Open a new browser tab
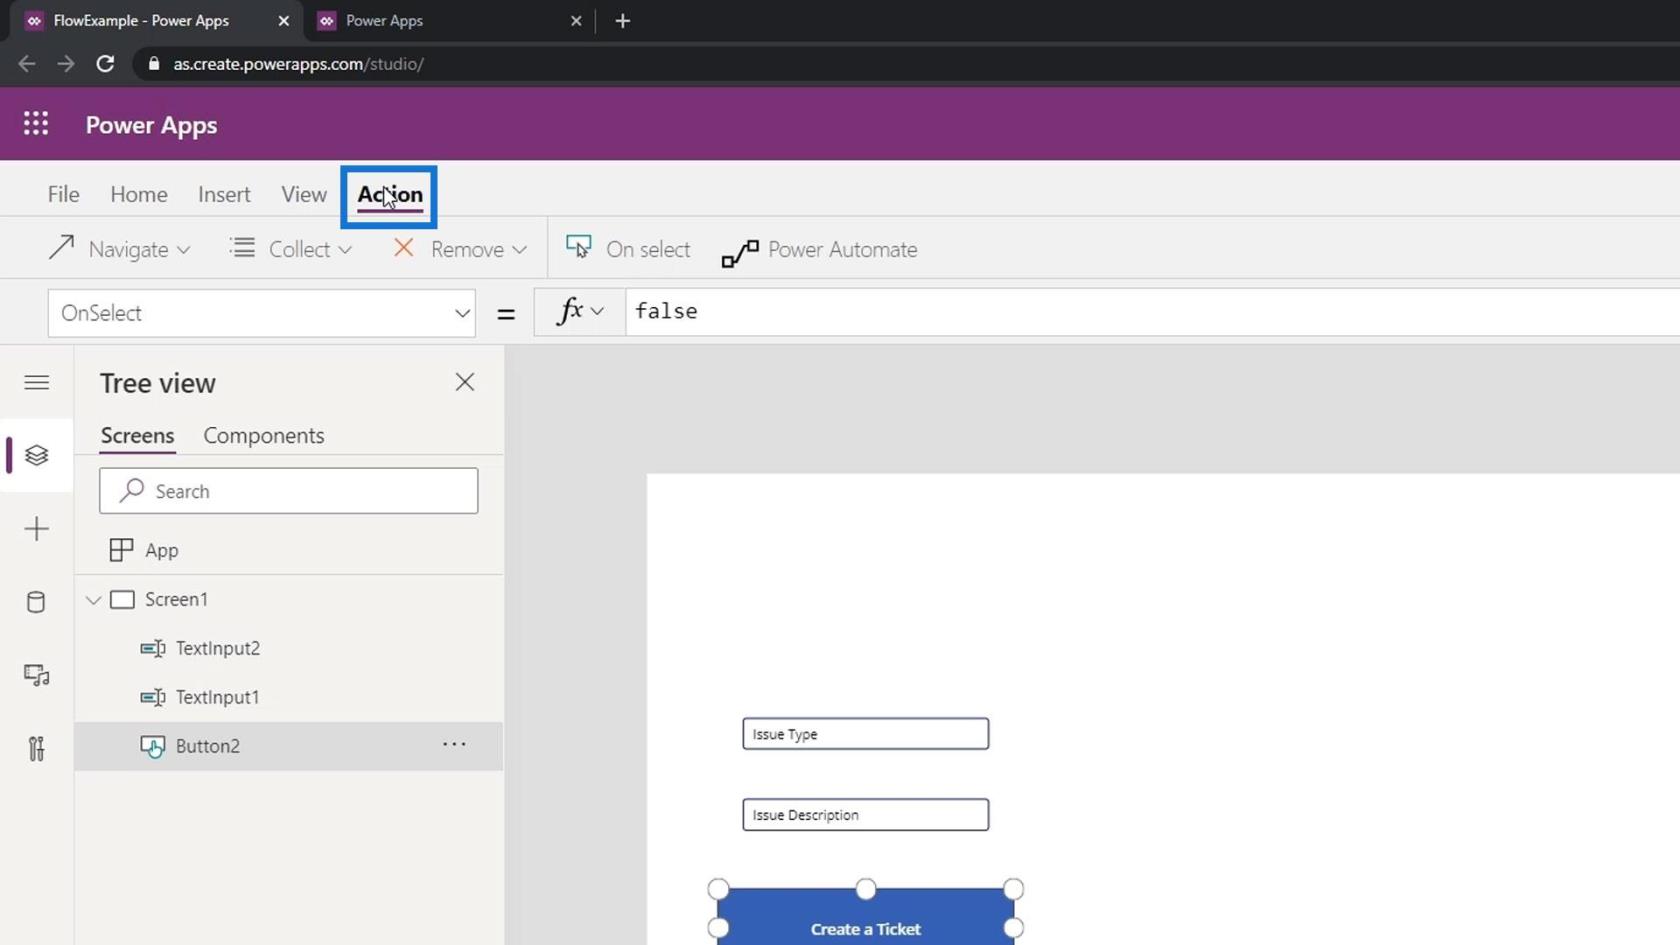1680x945 pixels. pyautogui.click(x=622, y=20)
